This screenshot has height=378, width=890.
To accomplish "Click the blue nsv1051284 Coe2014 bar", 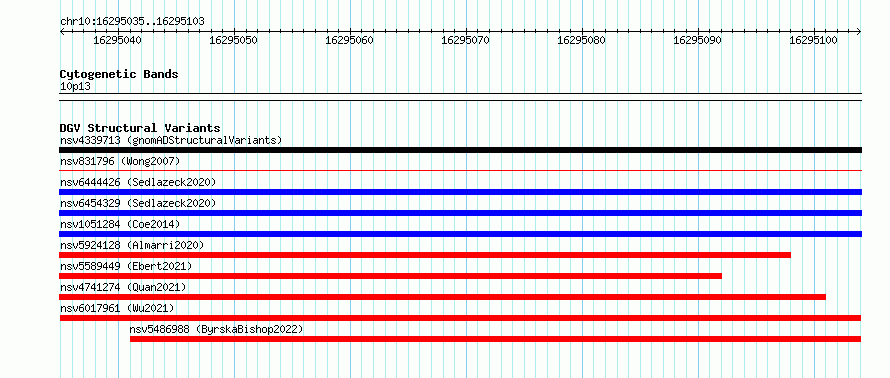I will 460,234.
